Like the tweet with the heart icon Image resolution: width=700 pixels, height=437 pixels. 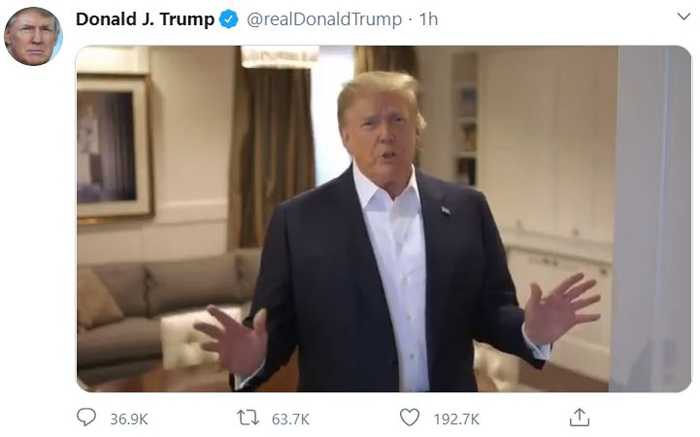[x=409, y=417]
